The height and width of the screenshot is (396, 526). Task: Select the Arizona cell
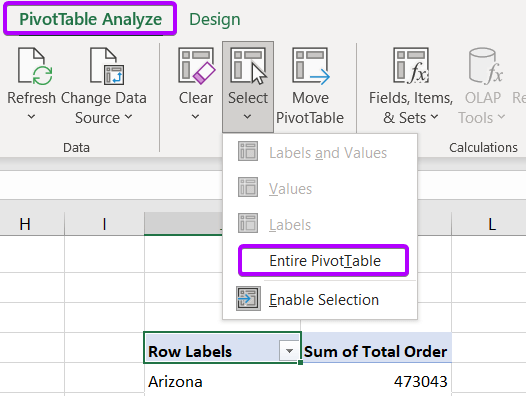coord(222,378)
